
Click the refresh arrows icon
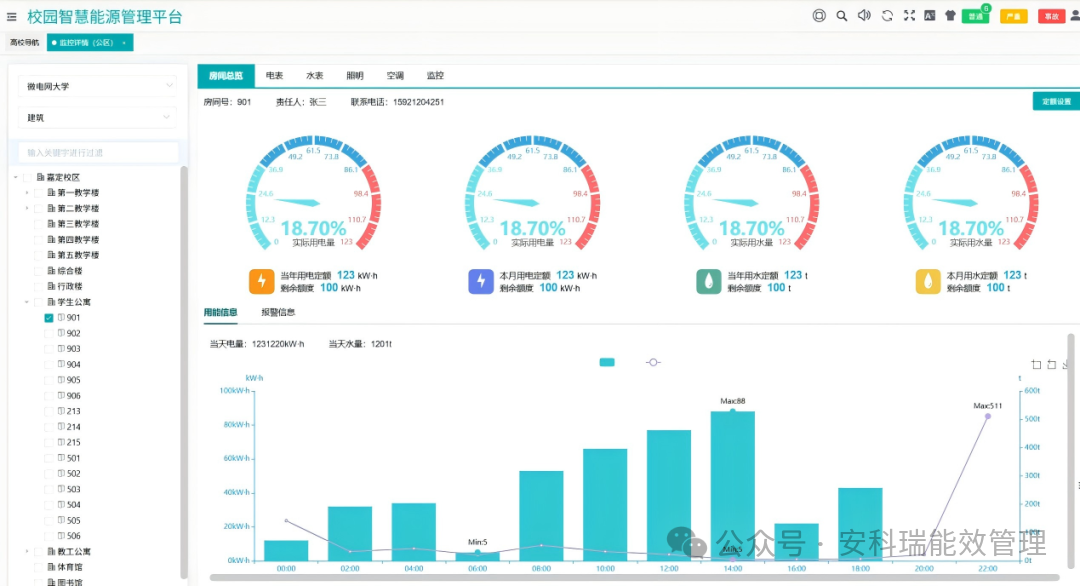pos(887,16)
